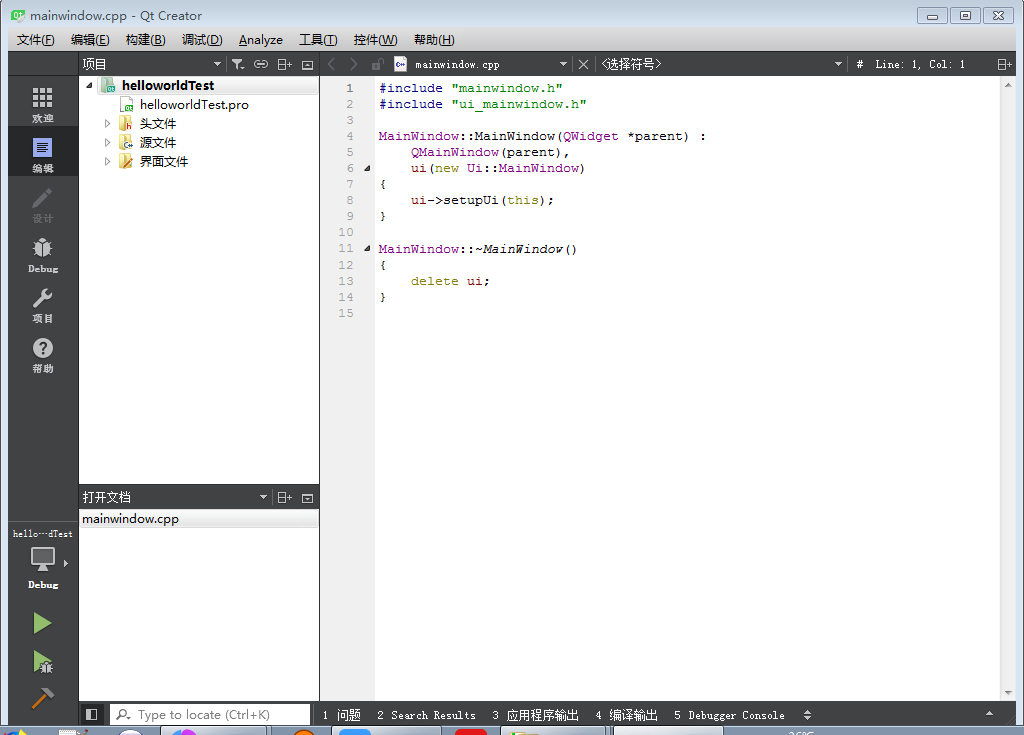Expand the 源文件 sources folder
Viewport: 1024px width, 735px height.
[107, 142]
